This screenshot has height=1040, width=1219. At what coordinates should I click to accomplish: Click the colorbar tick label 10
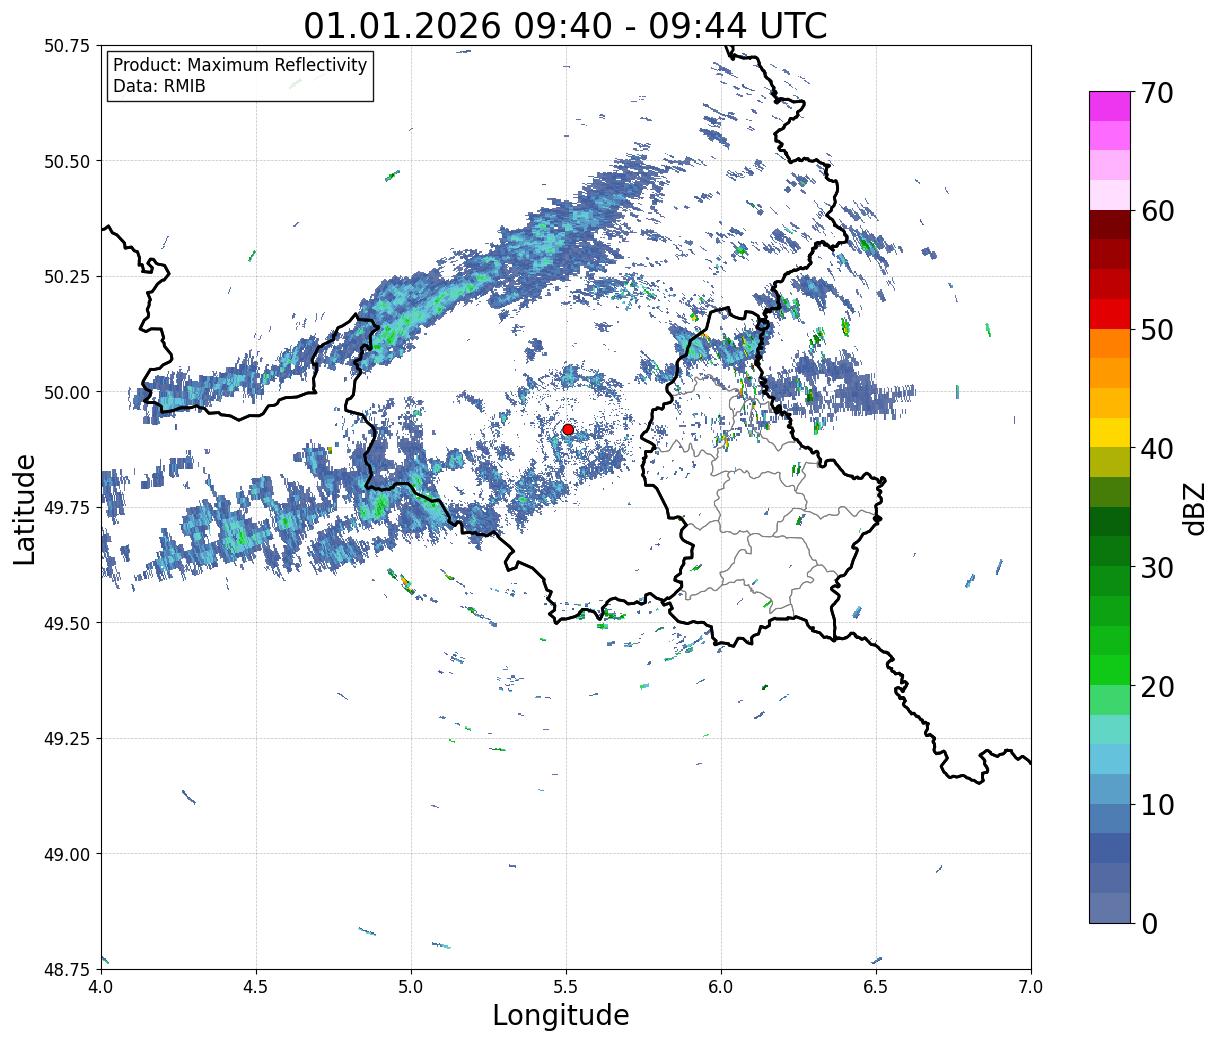coord(1158,804)
